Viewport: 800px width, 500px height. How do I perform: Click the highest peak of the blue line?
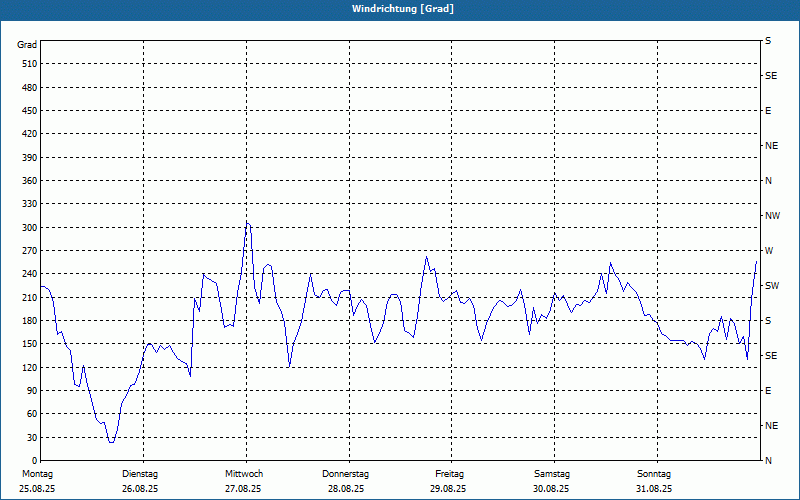click(x=247, y=222)
